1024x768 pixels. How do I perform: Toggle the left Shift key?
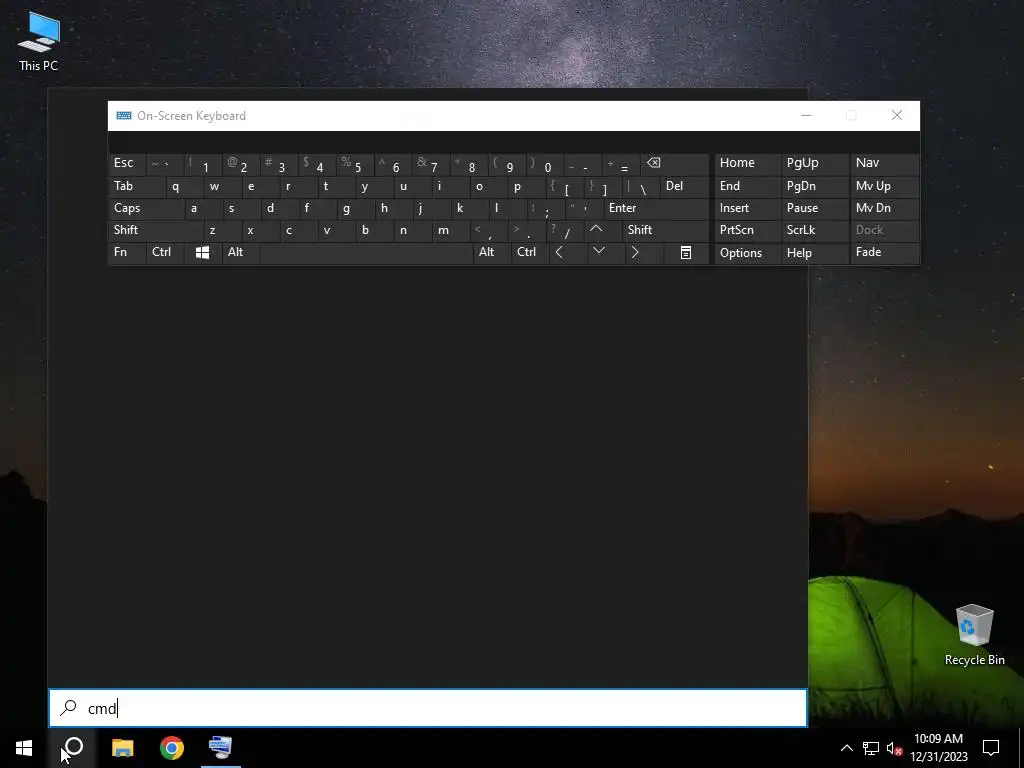[x=155, y=231]
